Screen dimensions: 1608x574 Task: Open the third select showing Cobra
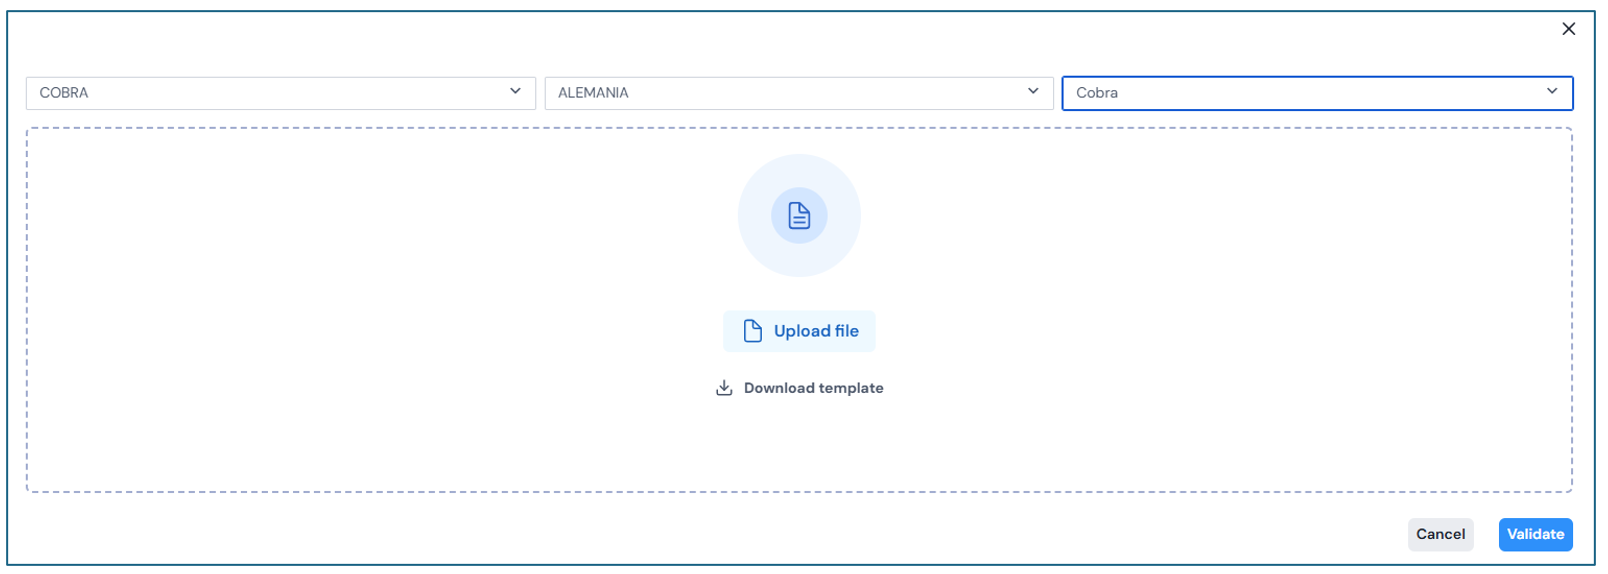pos(1300,93)
